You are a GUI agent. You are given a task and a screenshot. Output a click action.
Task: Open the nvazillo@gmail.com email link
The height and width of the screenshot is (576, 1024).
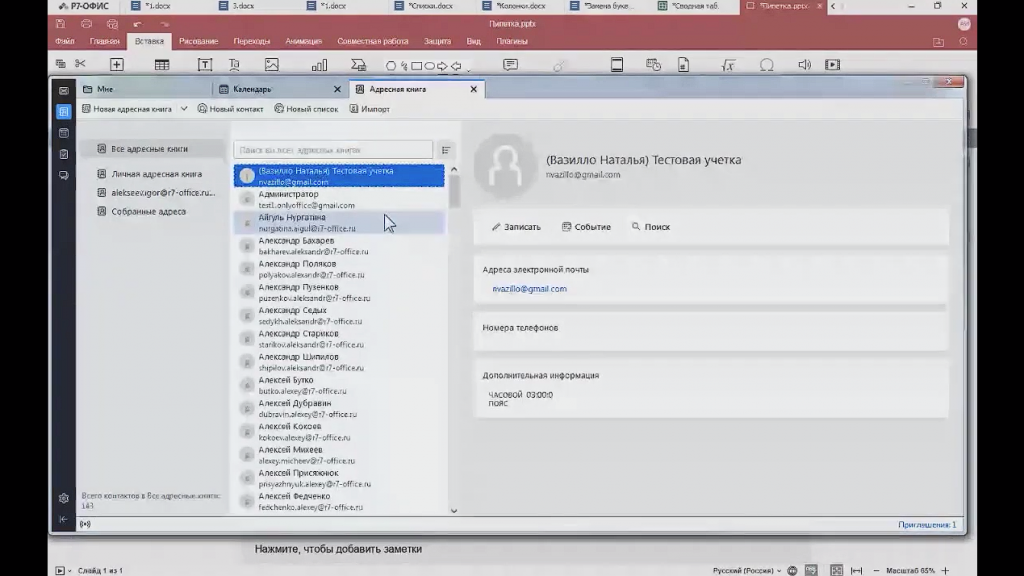(x=530, y=289)
